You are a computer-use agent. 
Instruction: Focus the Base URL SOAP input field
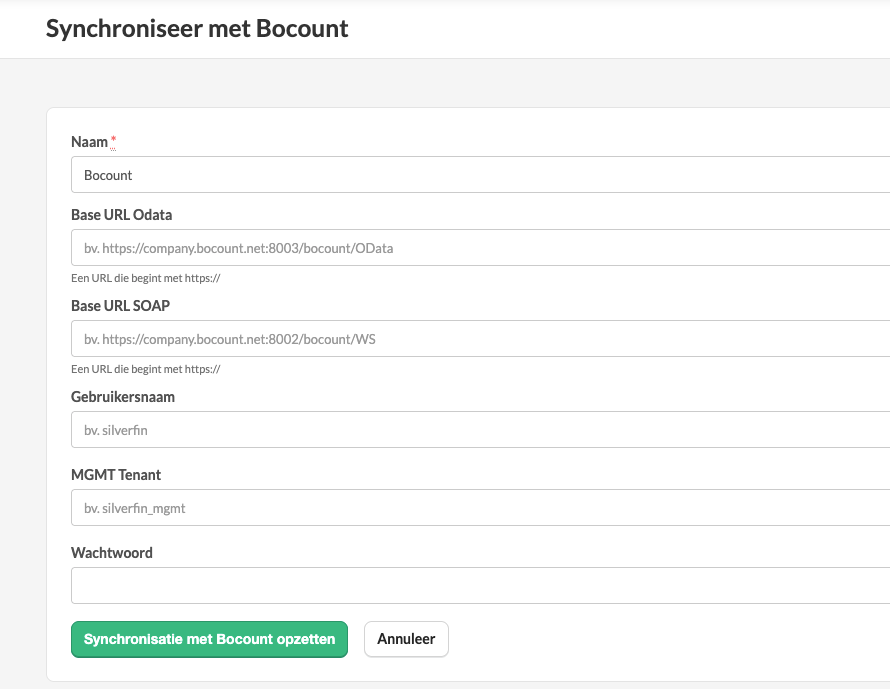[x=480, y=339]
